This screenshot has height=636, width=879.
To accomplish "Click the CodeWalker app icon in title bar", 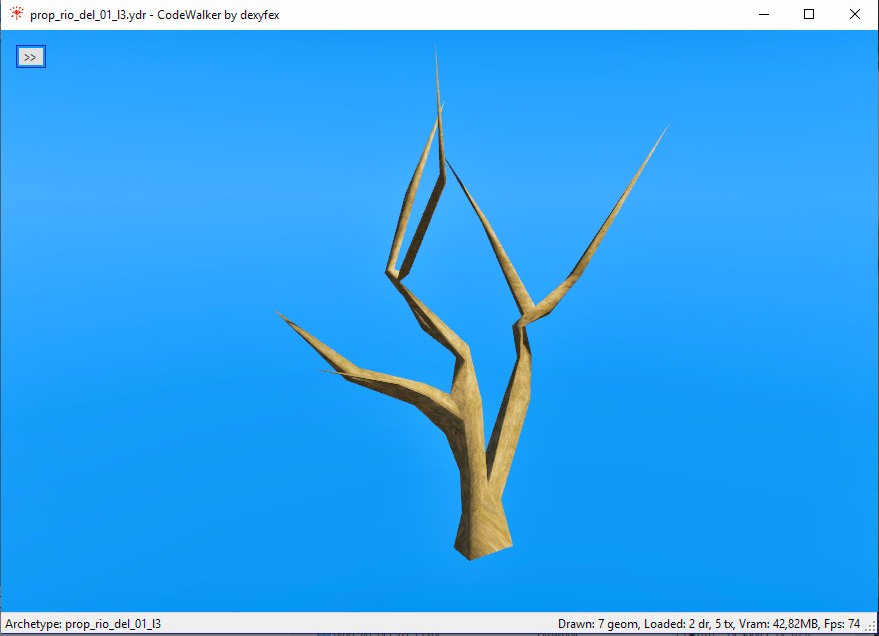I will tap(17, 13).
